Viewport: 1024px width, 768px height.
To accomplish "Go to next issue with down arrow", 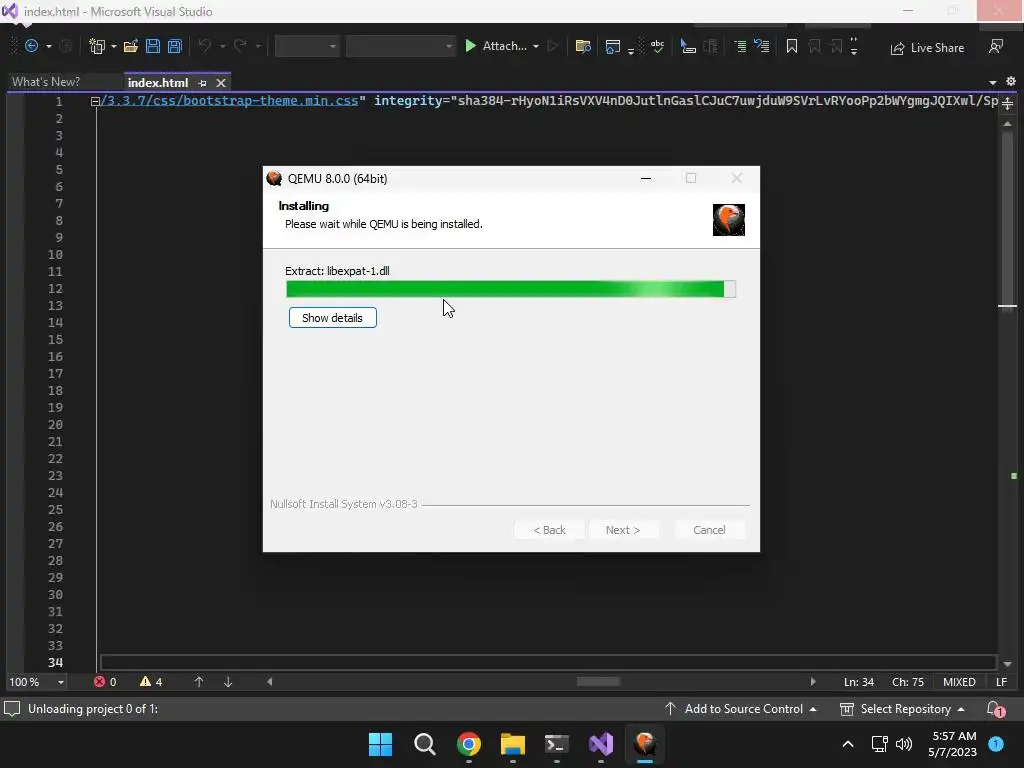I will [x=228, y=682].
